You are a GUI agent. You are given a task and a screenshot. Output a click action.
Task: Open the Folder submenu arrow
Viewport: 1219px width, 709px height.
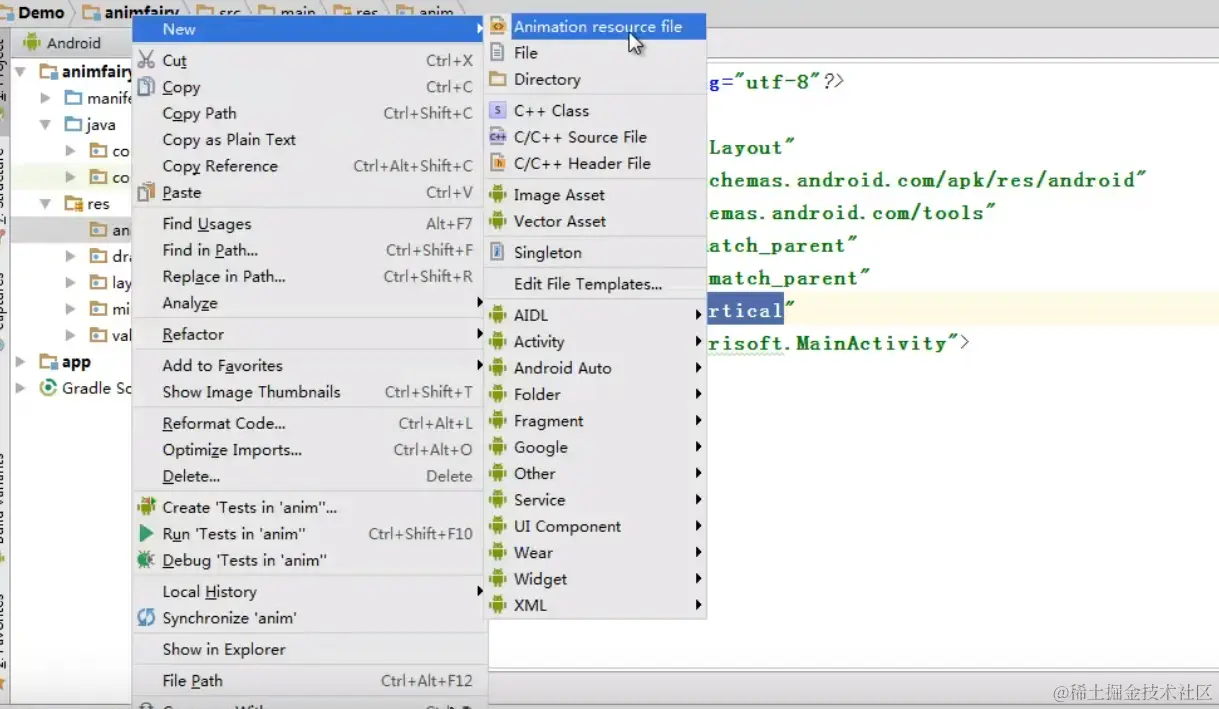698,394
